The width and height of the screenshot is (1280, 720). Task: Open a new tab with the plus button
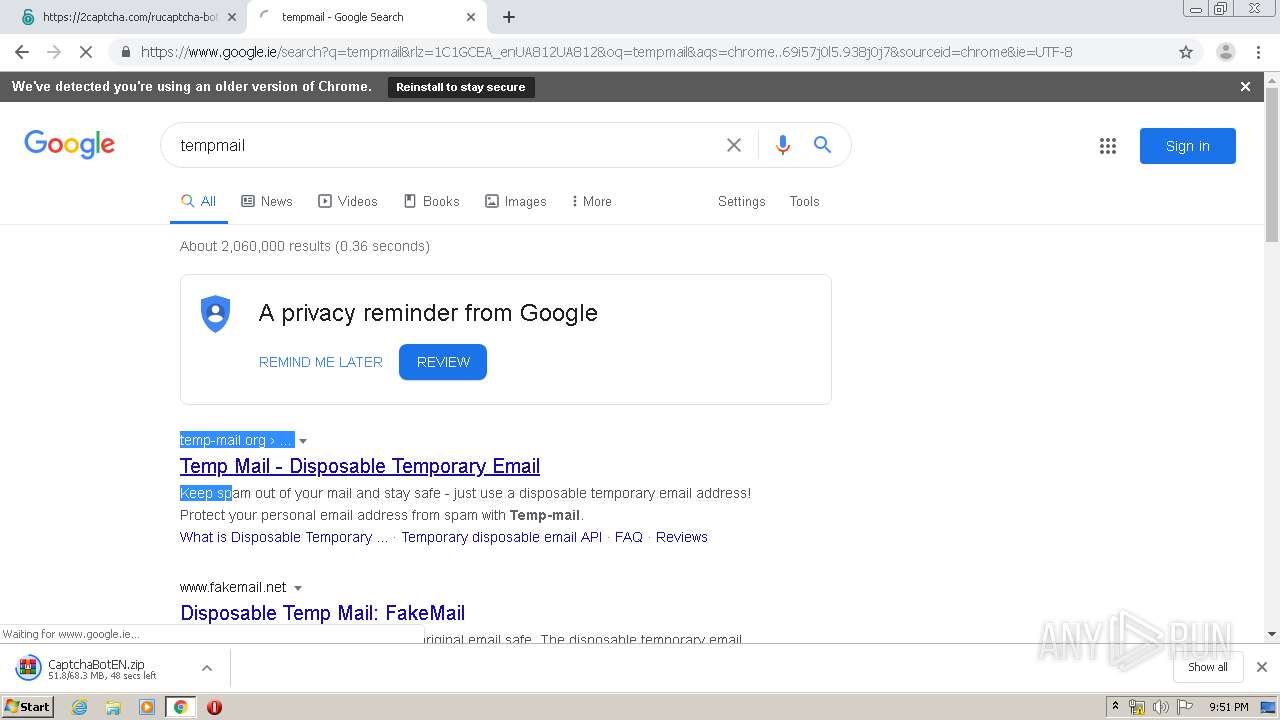click(x=509, y=17)
